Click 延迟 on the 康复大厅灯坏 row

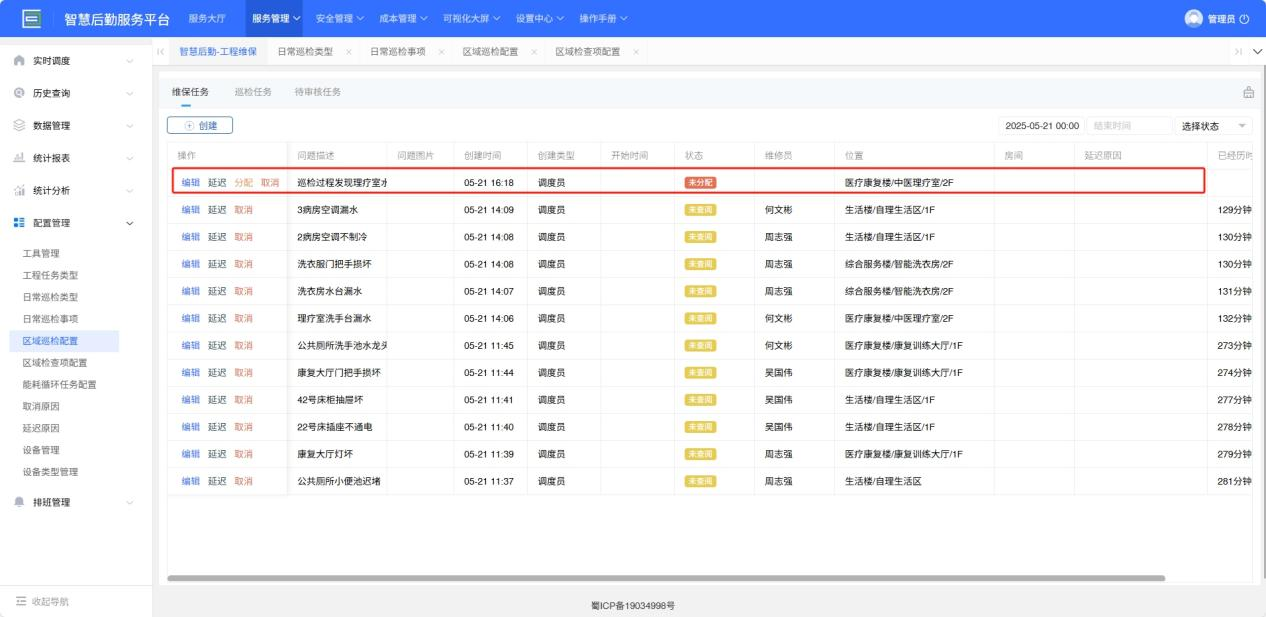(217, 454)
